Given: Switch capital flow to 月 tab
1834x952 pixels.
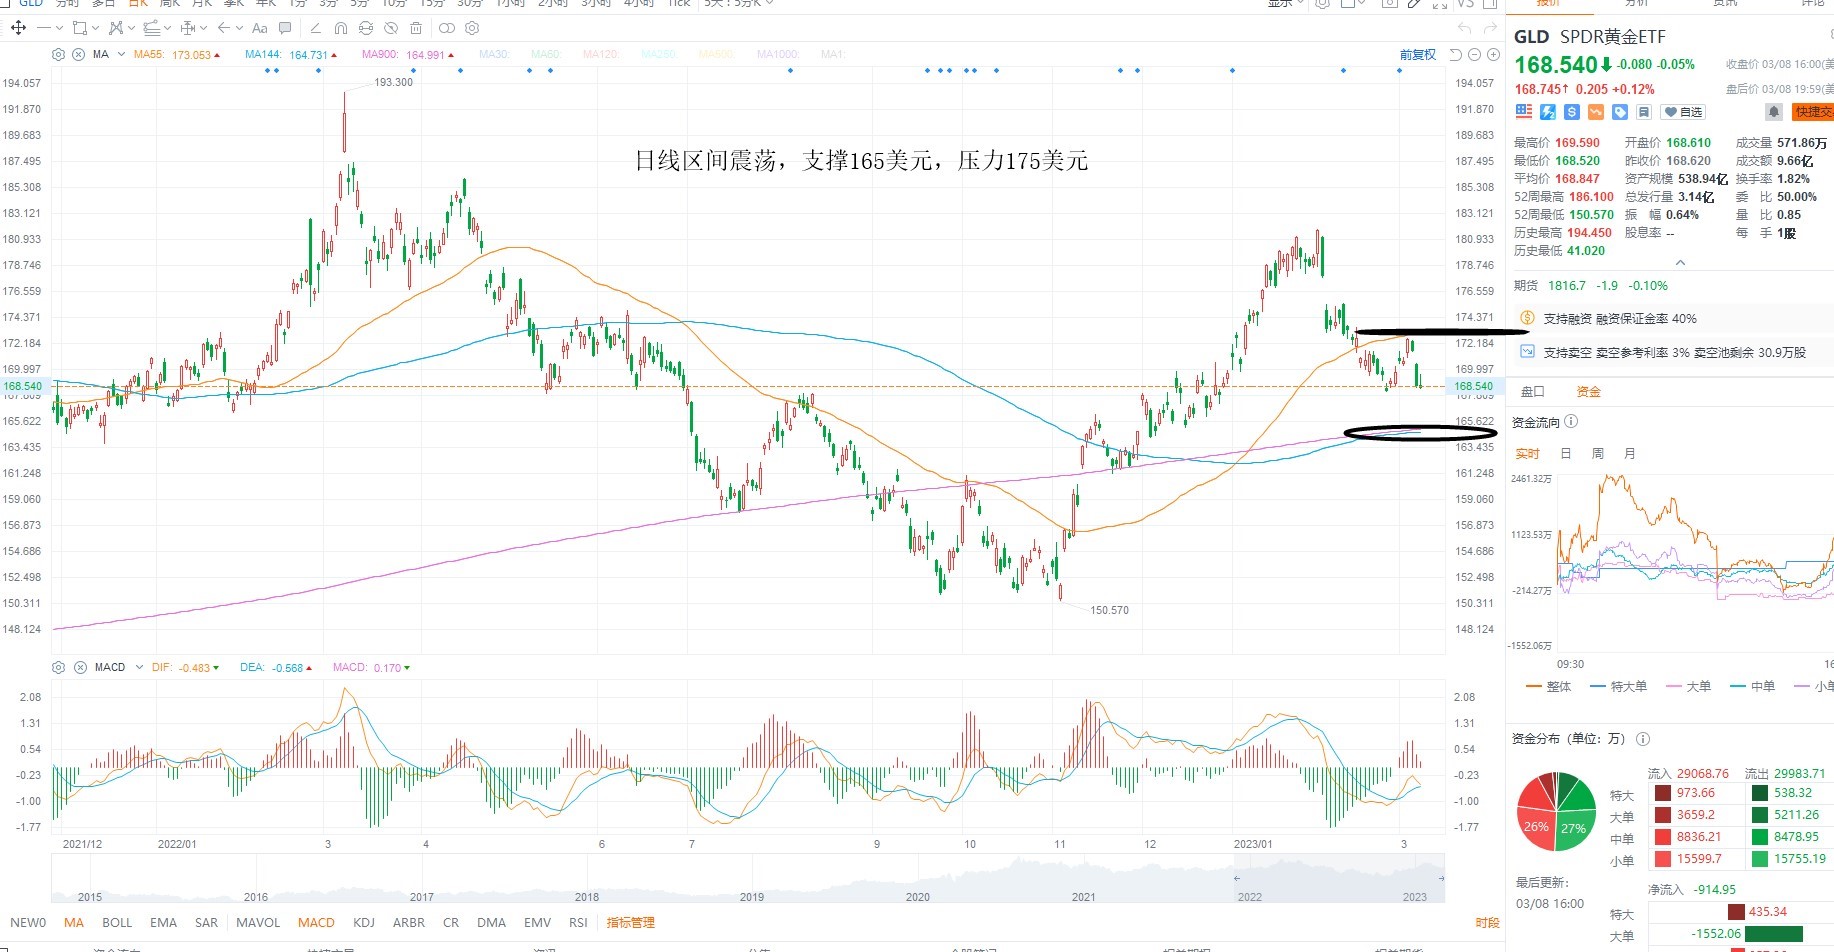Looking at the screenshot, I should tap(1630, 453).
